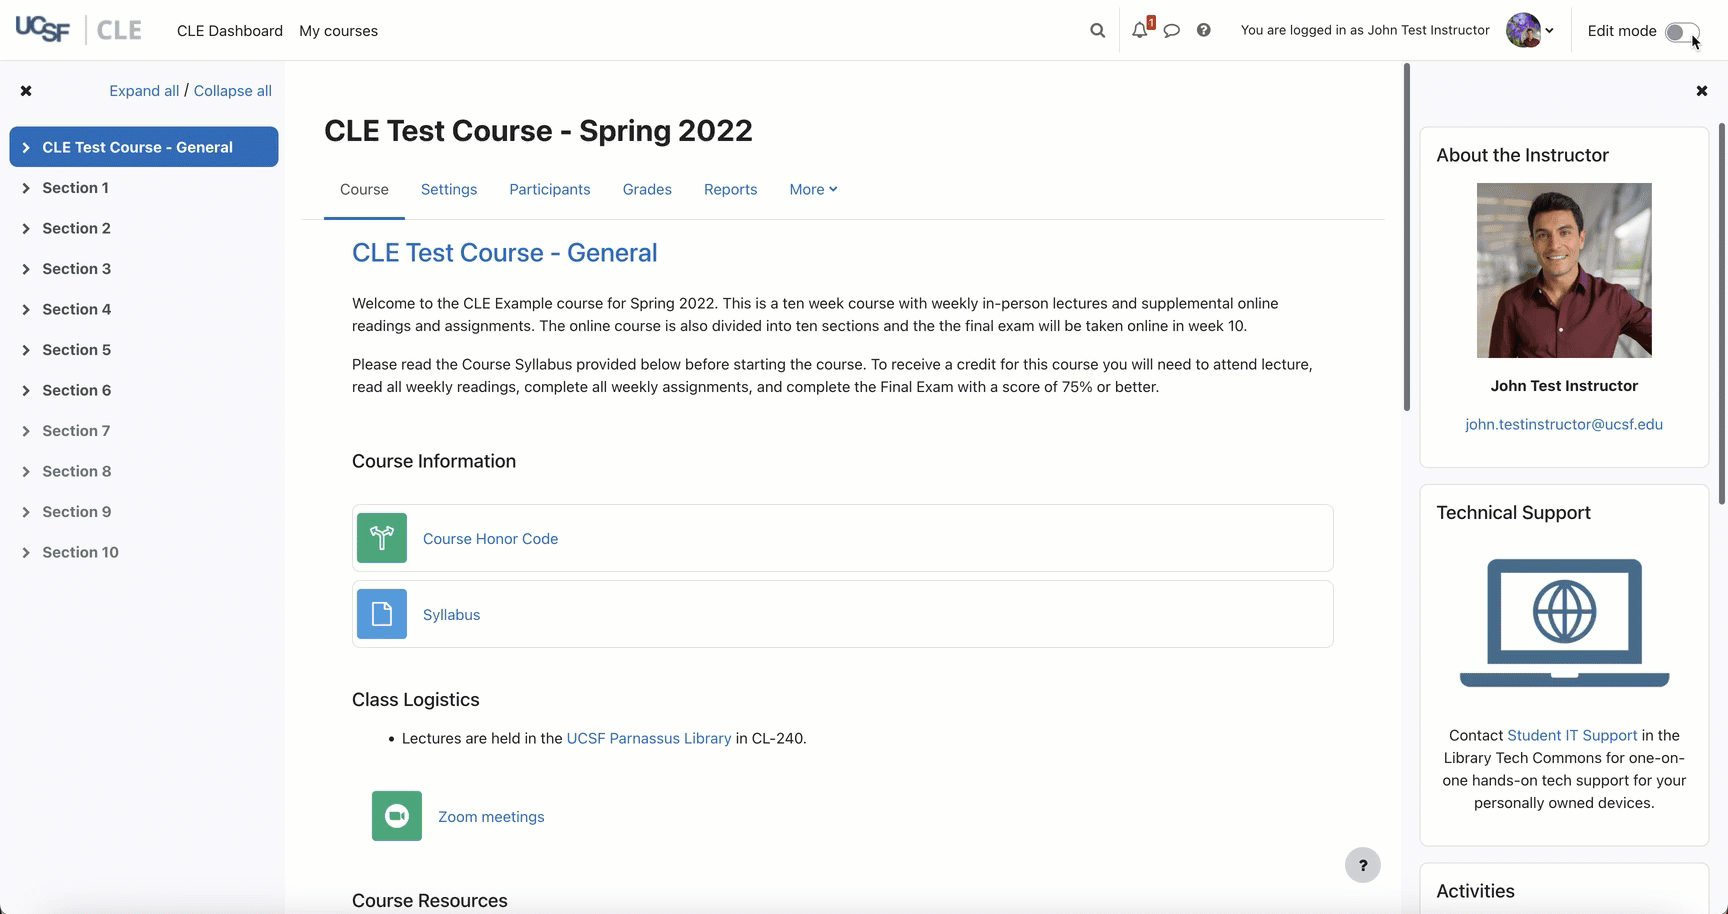Click the instructor photo
The image size is (1728, 914).
point(1564,270)
